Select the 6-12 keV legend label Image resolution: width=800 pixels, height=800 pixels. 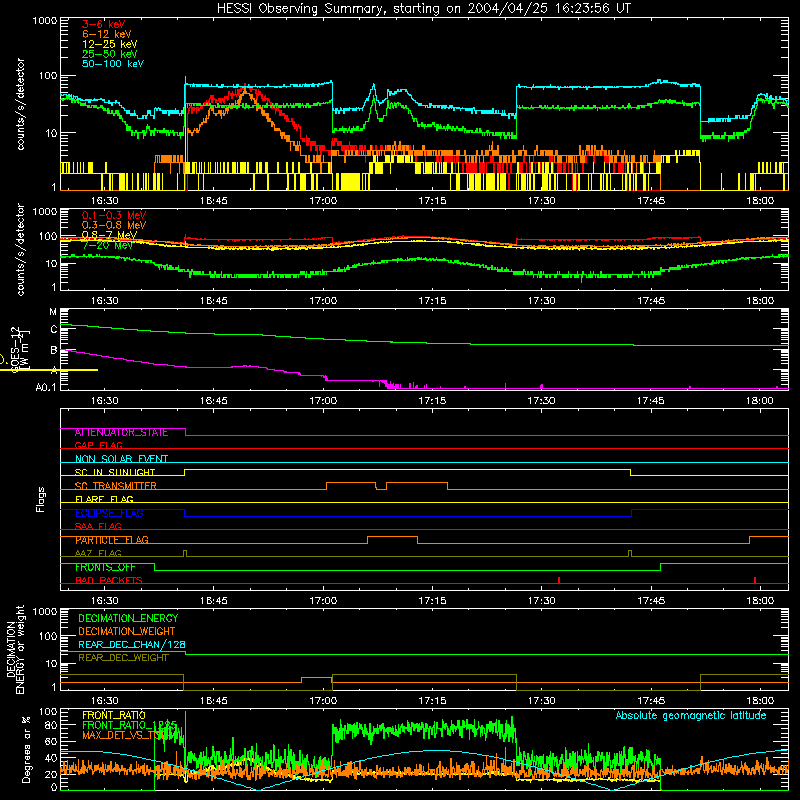(107, 34)
